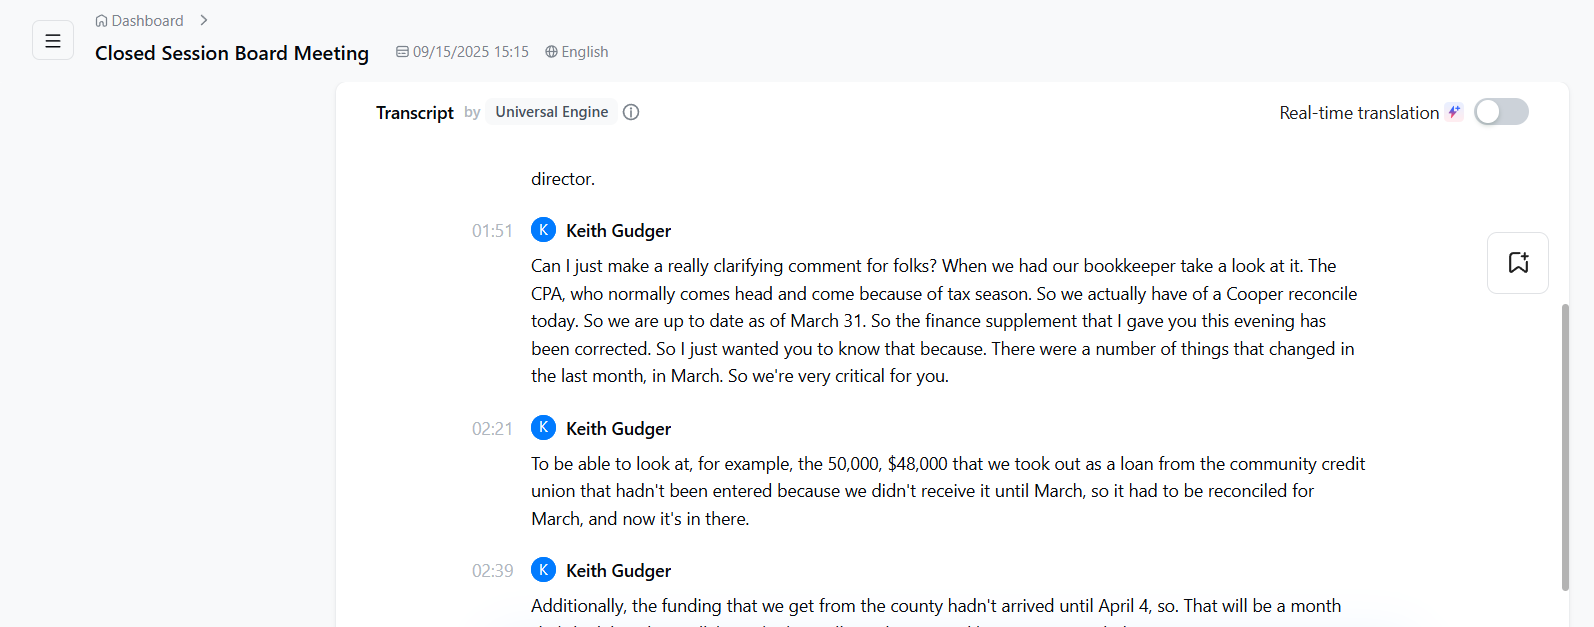Image resolution: width=1594 pixels, height=627 pixels.
Task: Click the Dashboard home icon
Action: click(101, 21)
